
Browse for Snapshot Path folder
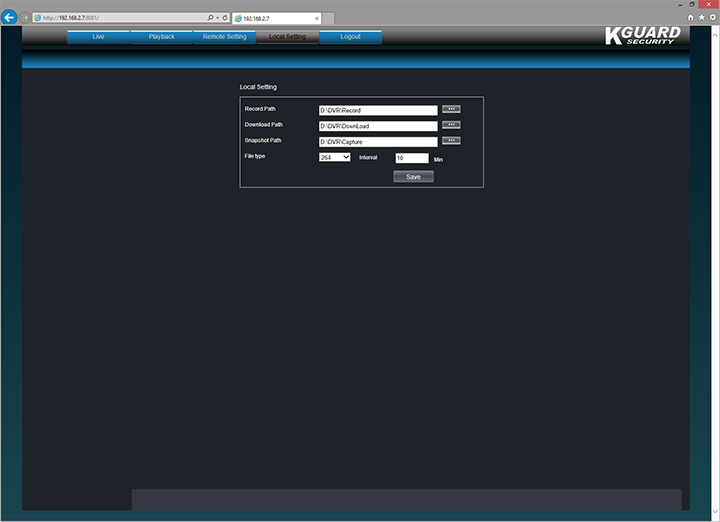[x=451, y=141]
